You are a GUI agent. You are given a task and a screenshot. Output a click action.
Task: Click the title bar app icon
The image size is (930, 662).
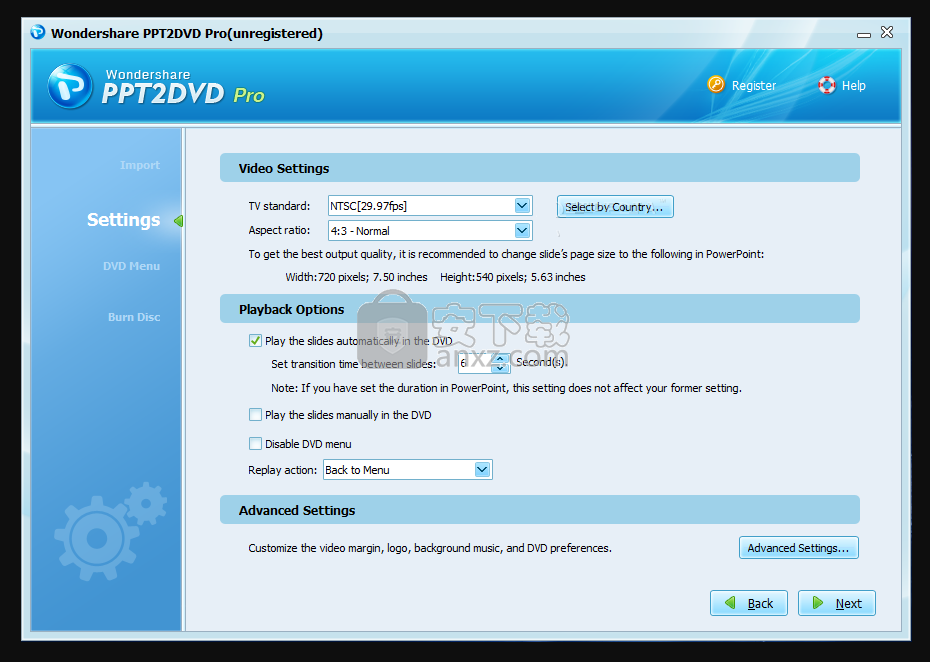coord(38,32)
